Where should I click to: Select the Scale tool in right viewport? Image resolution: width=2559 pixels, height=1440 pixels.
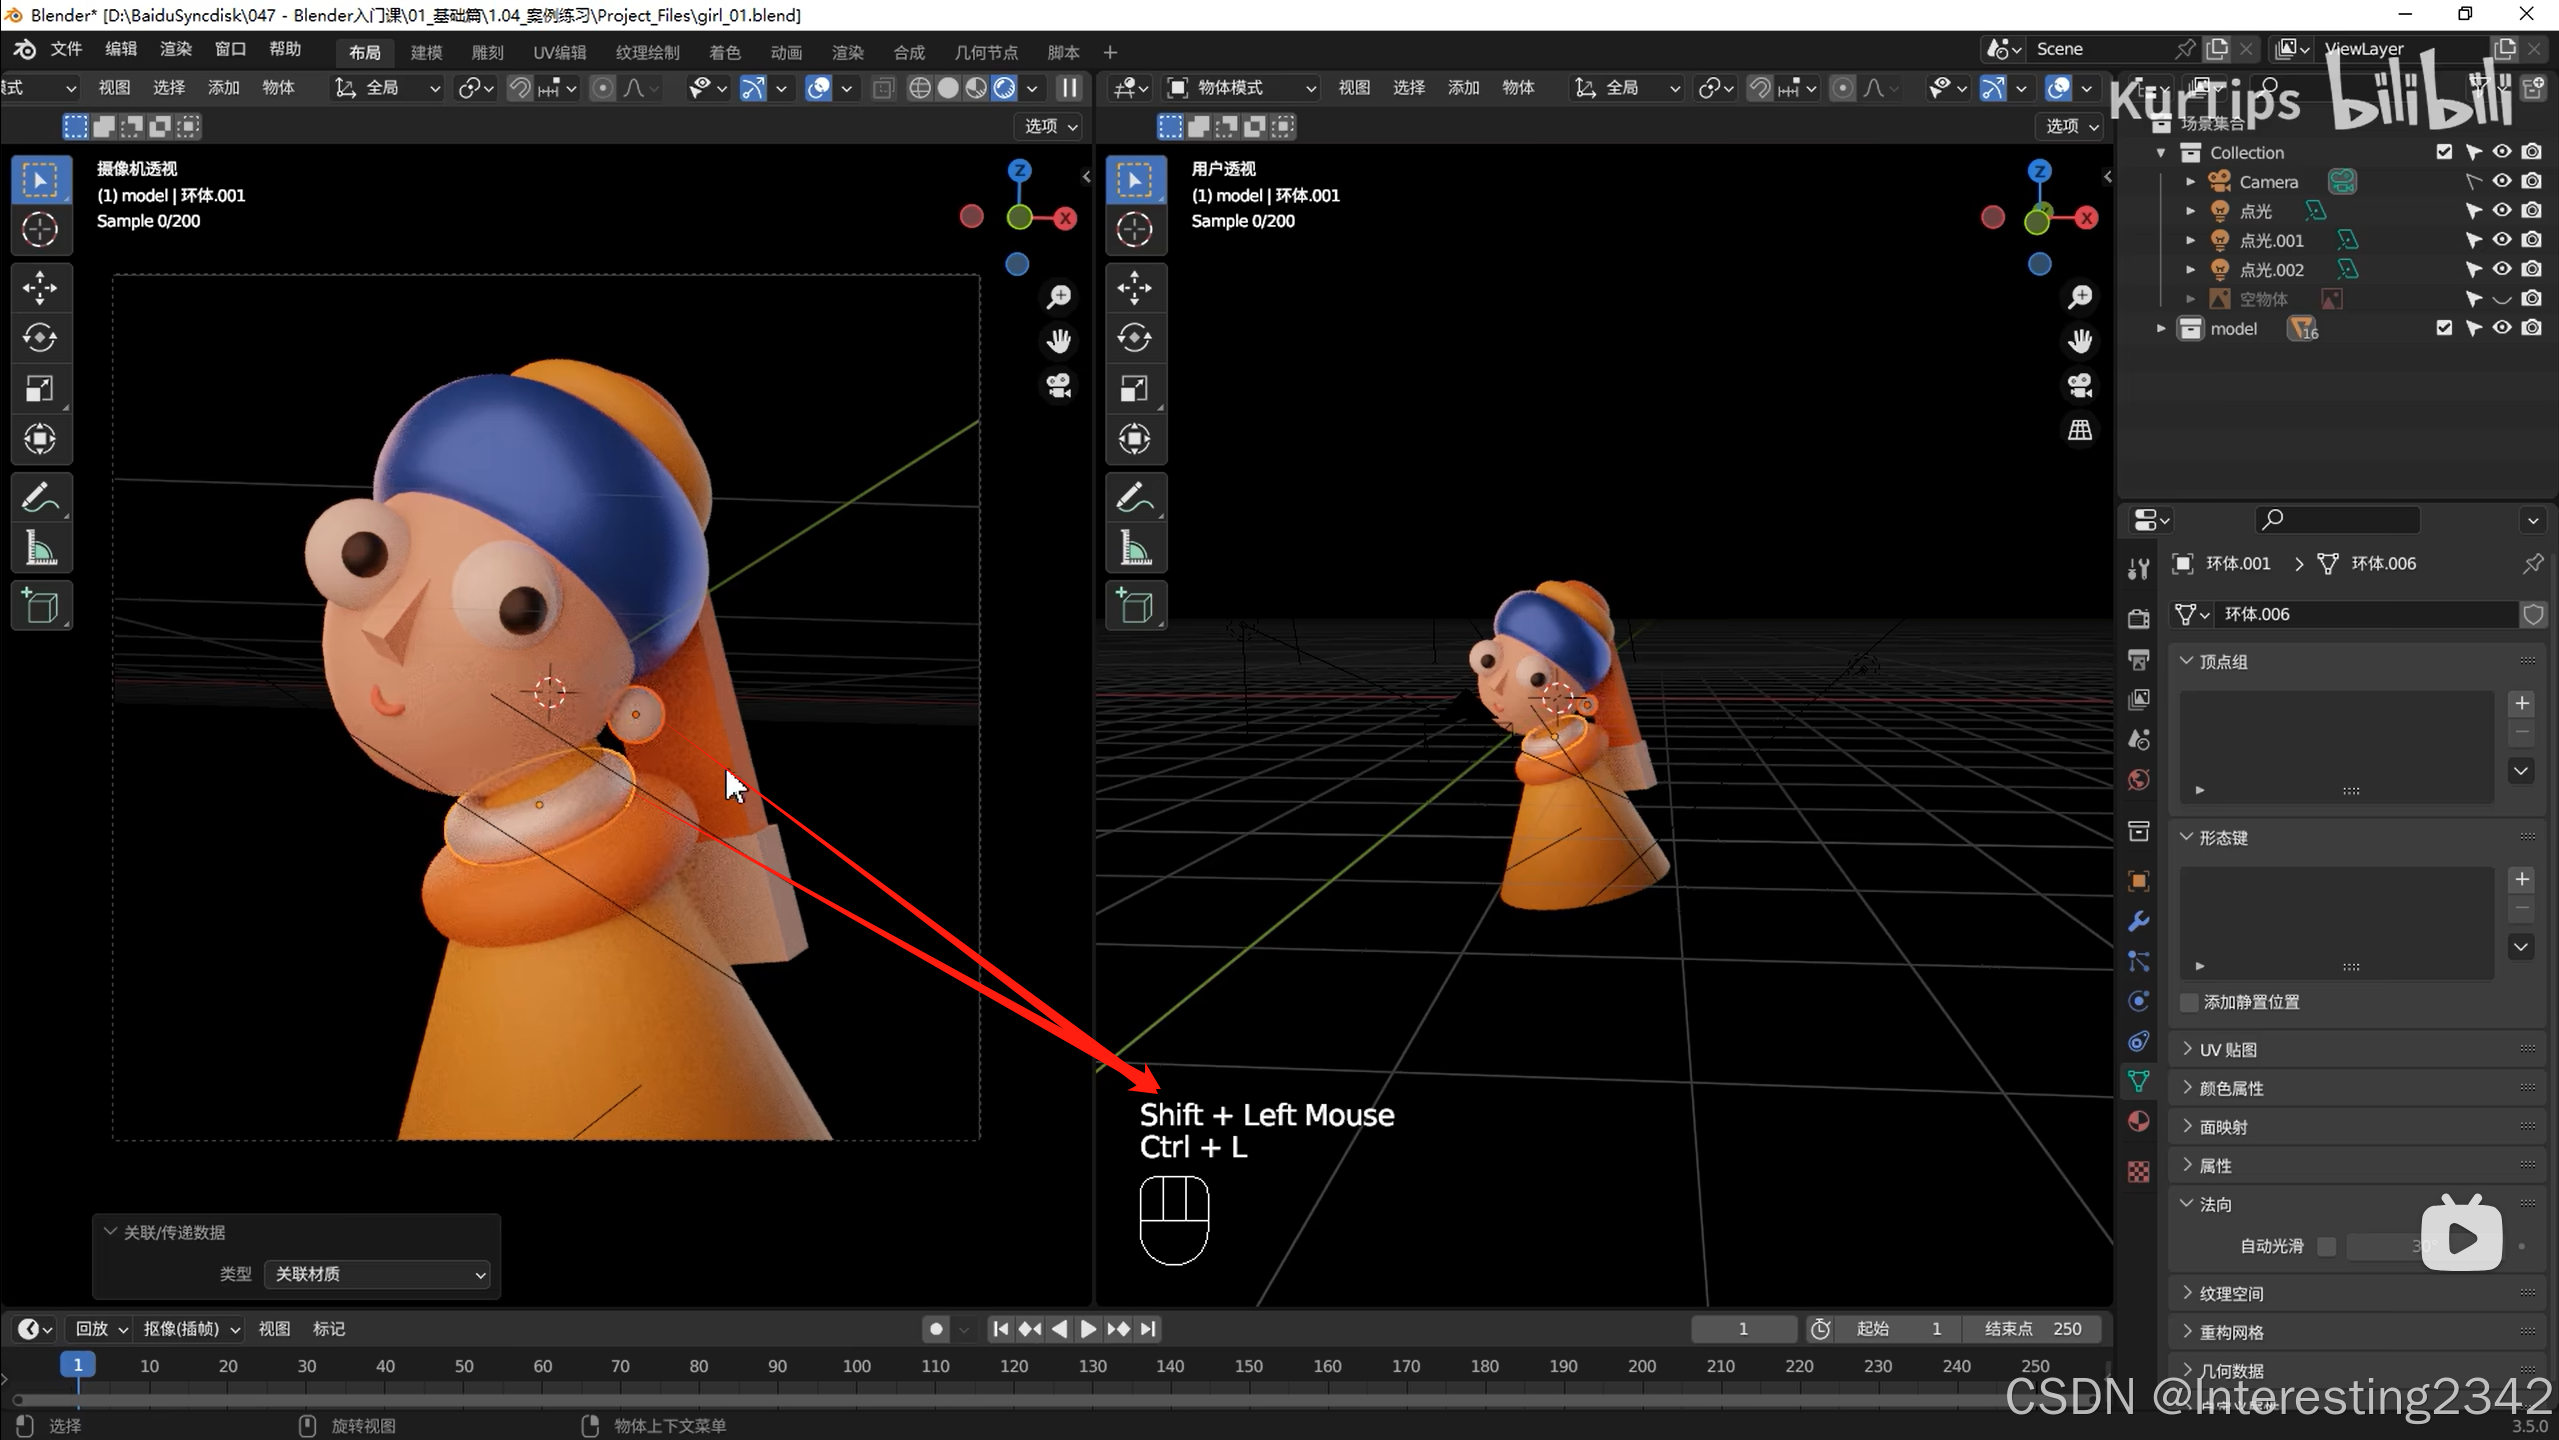1134,388
